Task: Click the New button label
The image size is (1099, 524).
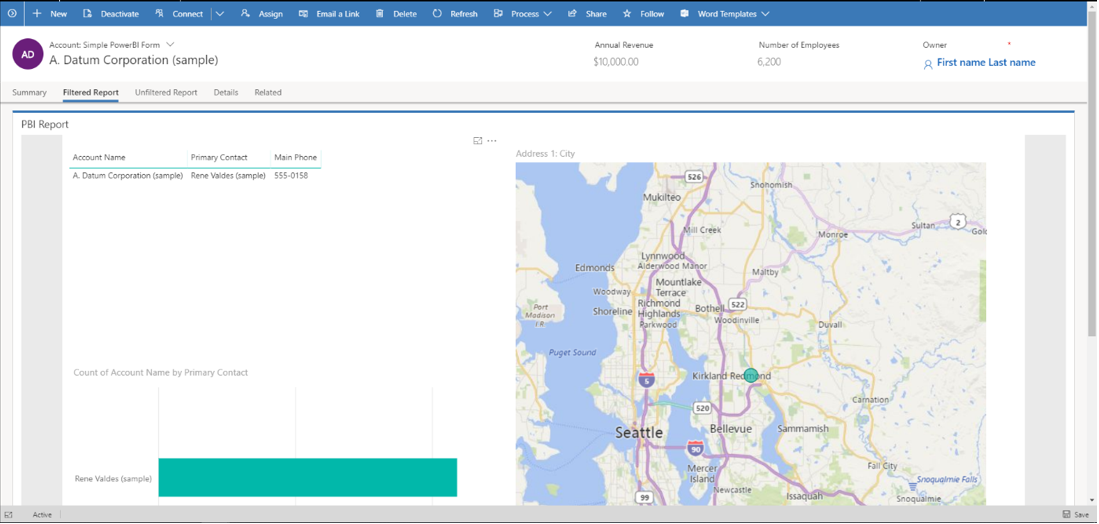Action: coord(59,14)
